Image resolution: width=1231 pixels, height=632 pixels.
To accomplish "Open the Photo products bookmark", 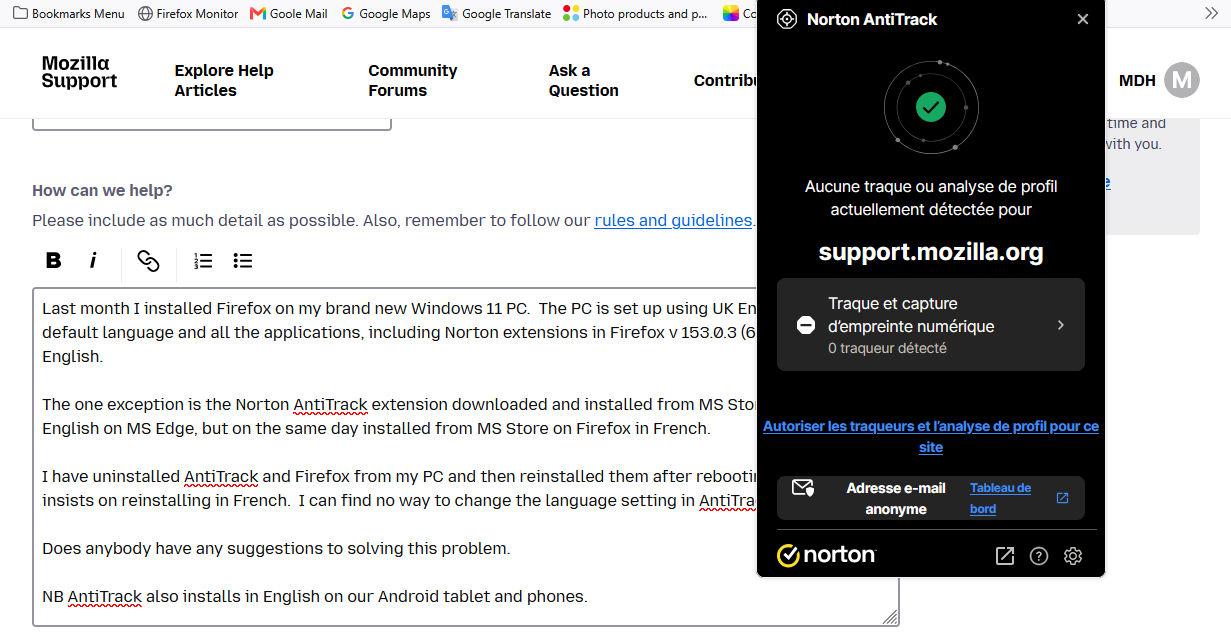I will [x=635, y=14].
